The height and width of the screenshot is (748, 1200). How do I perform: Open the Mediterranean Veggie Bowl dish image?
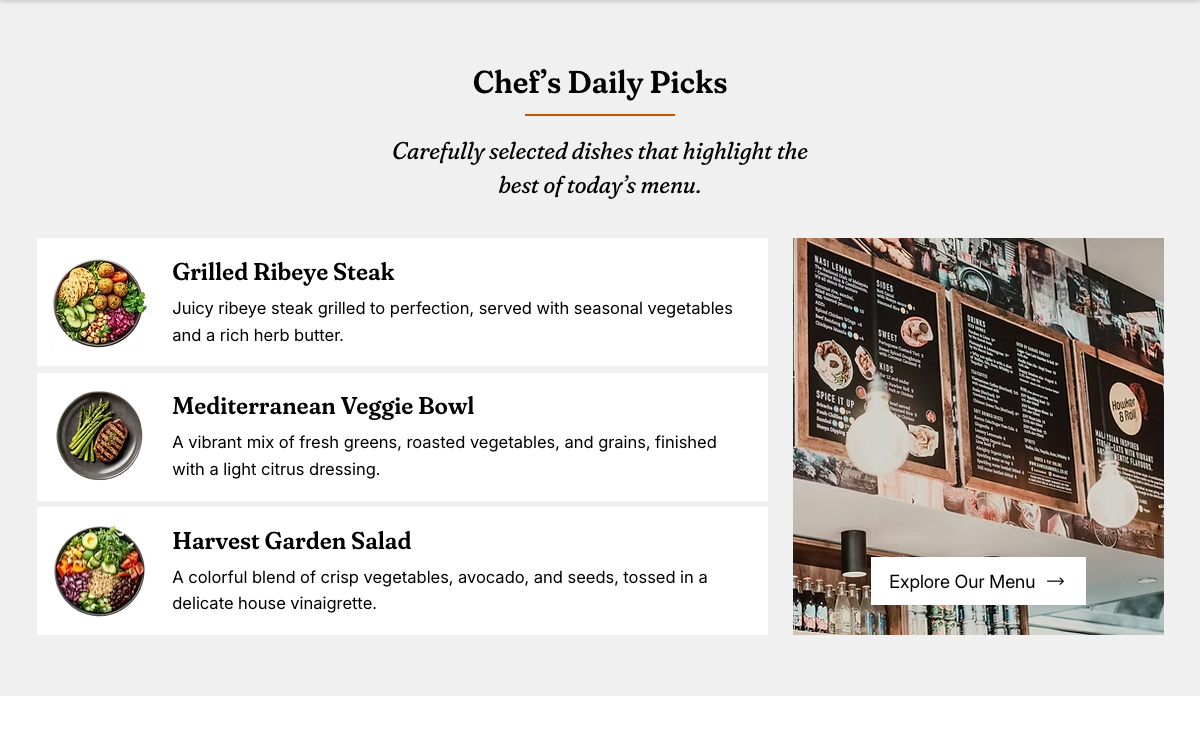pyautogui.click(x=100, y=436)
